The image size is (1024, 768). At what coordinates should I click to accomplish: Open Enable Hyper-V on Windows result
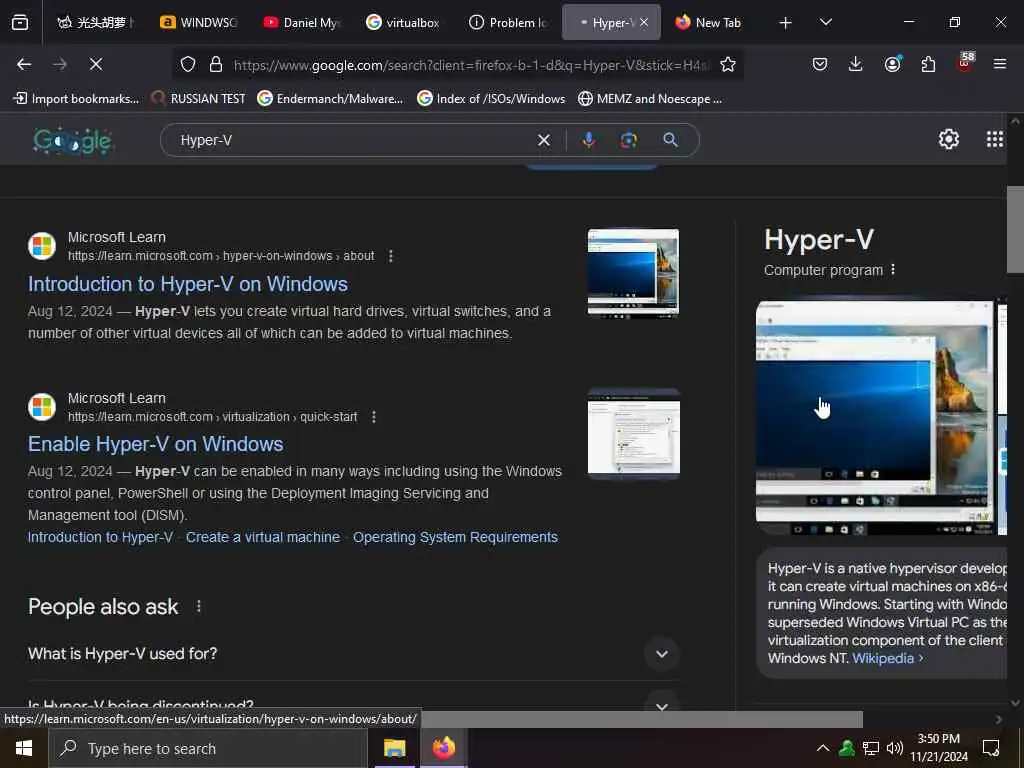point(155,444)
